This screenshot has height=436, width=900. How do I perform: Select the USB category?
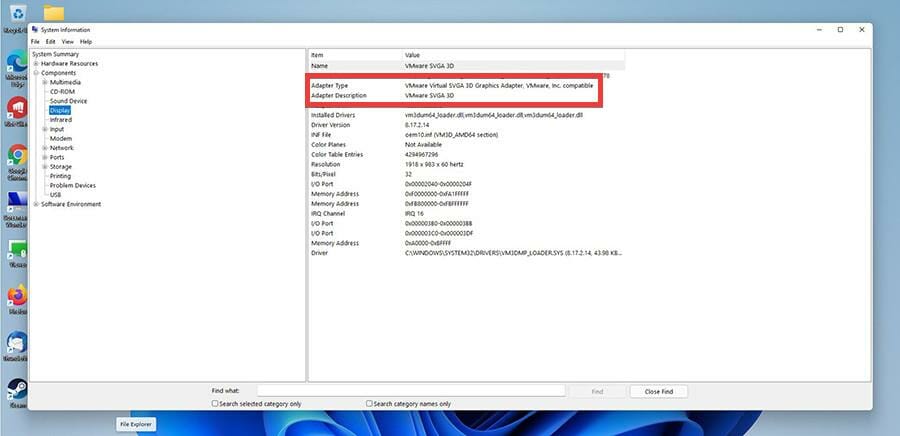55,195
